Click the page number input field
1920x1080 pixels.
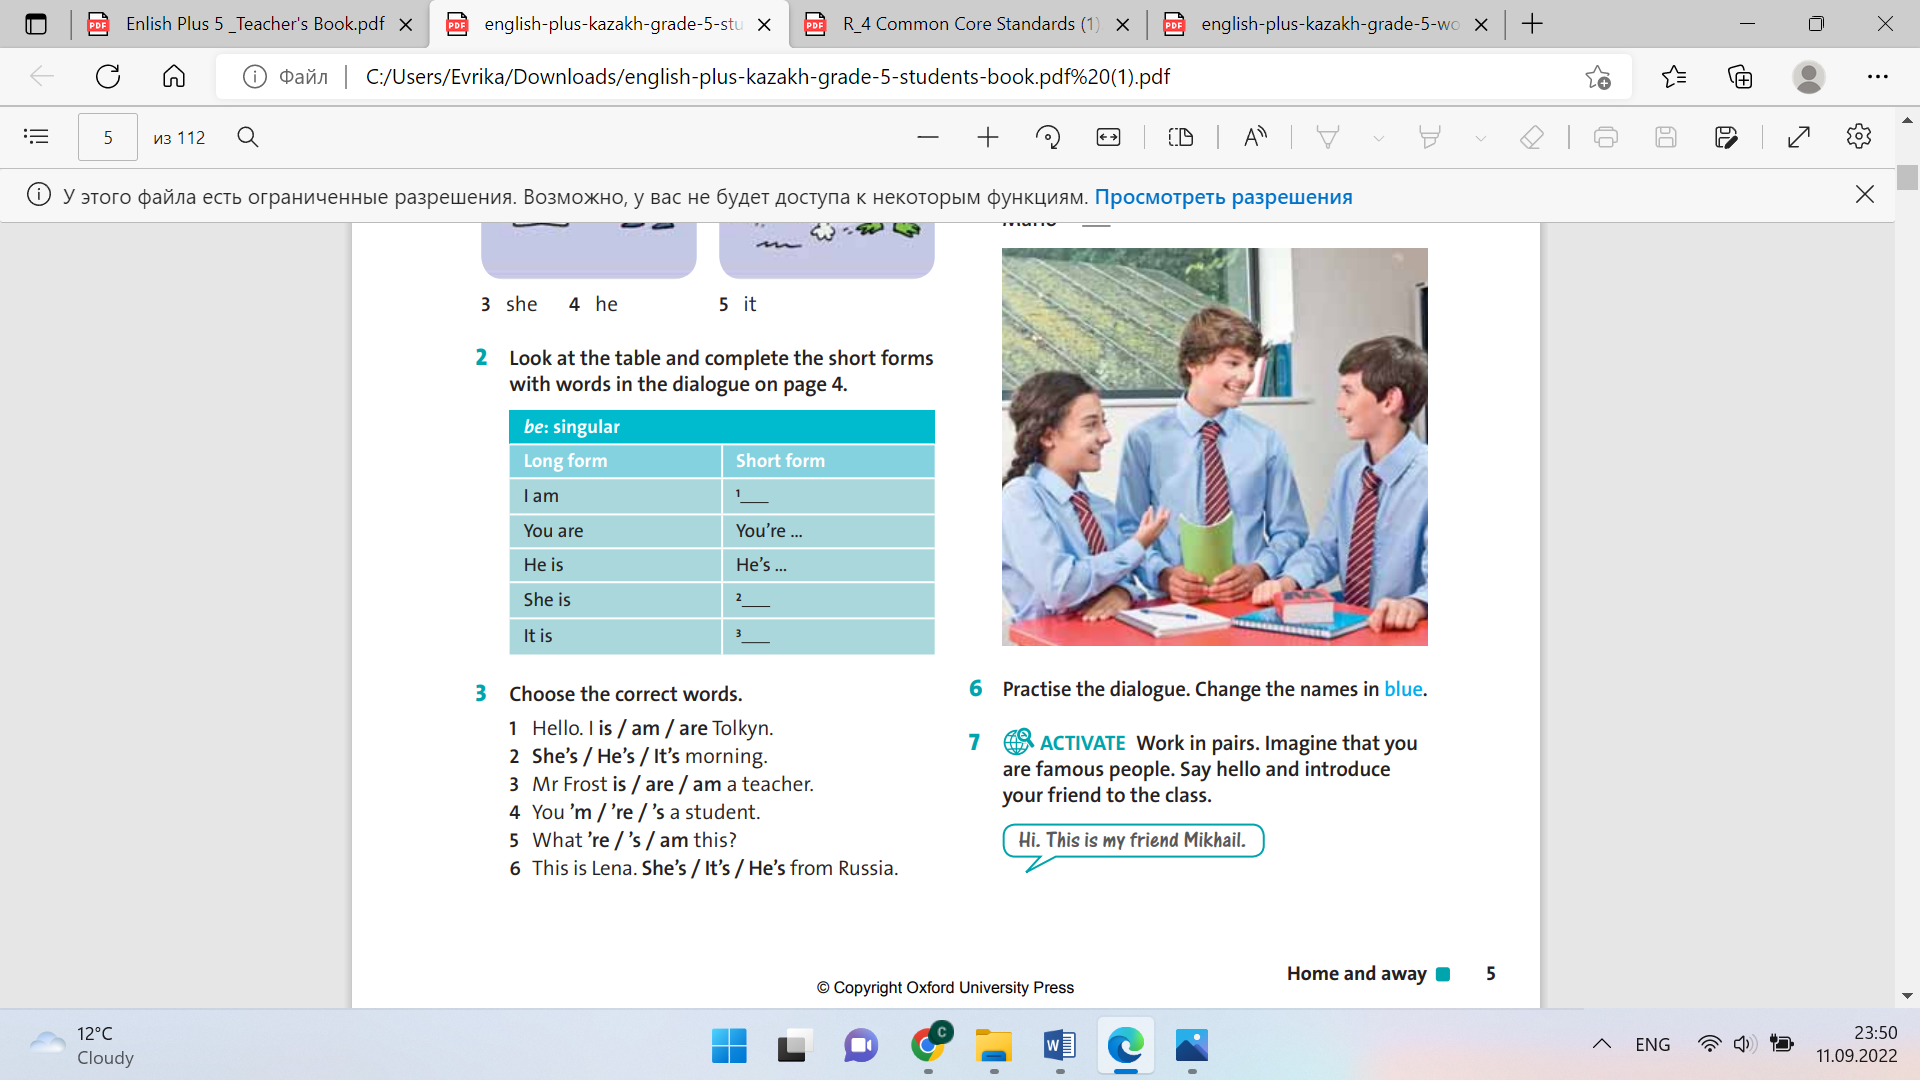click(108, 137)
